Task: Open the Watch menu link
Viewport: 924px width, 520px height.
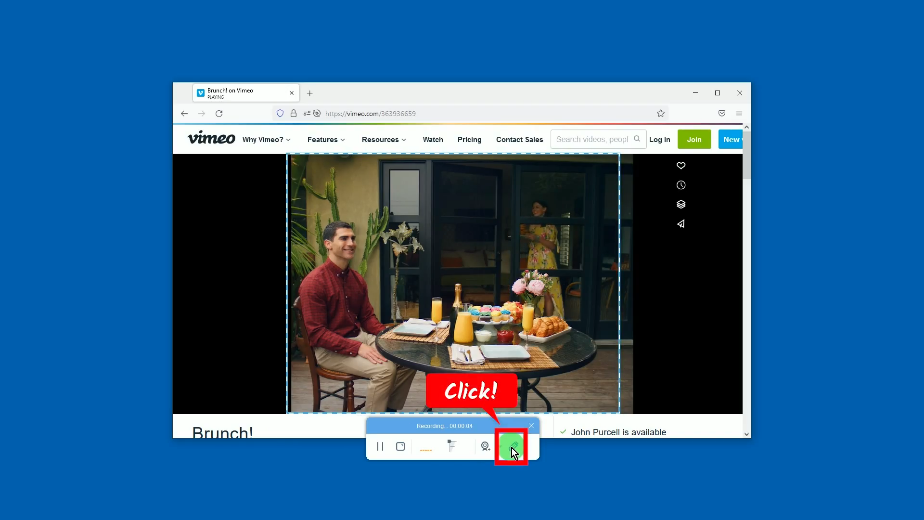Action: coord(433,140)
